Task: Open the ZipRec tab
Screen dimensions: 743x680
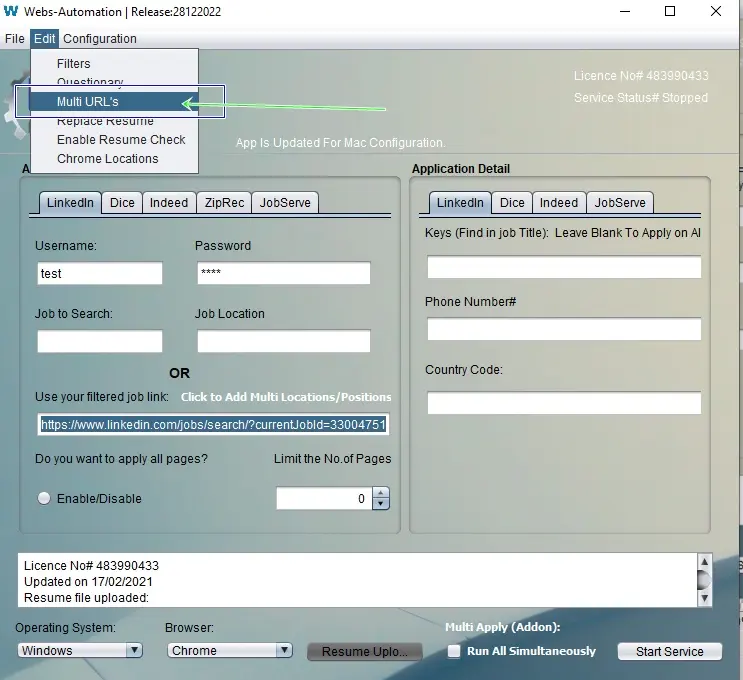Action: pos(224,203)
